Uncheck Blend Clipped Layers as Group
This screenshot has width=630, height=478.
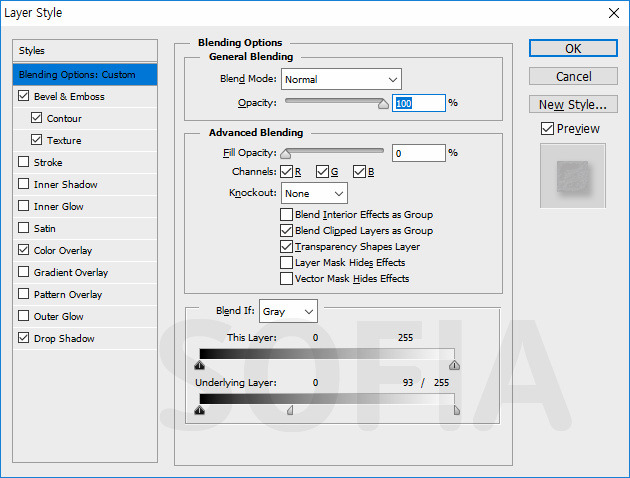pyautogui.click(x=286, y=231)
